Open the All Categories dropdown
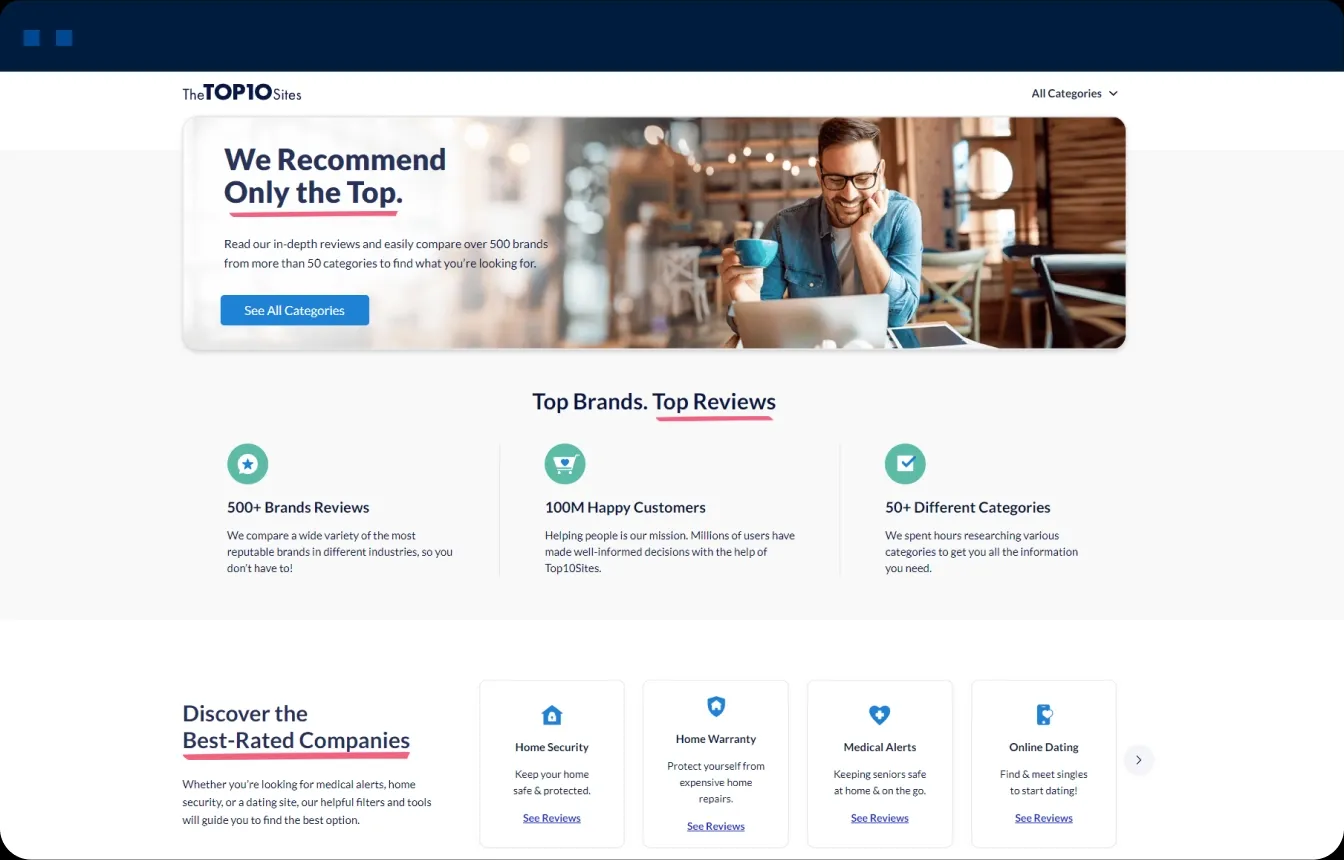This screenshot has height=860, width=1344. click(1066, 94)
